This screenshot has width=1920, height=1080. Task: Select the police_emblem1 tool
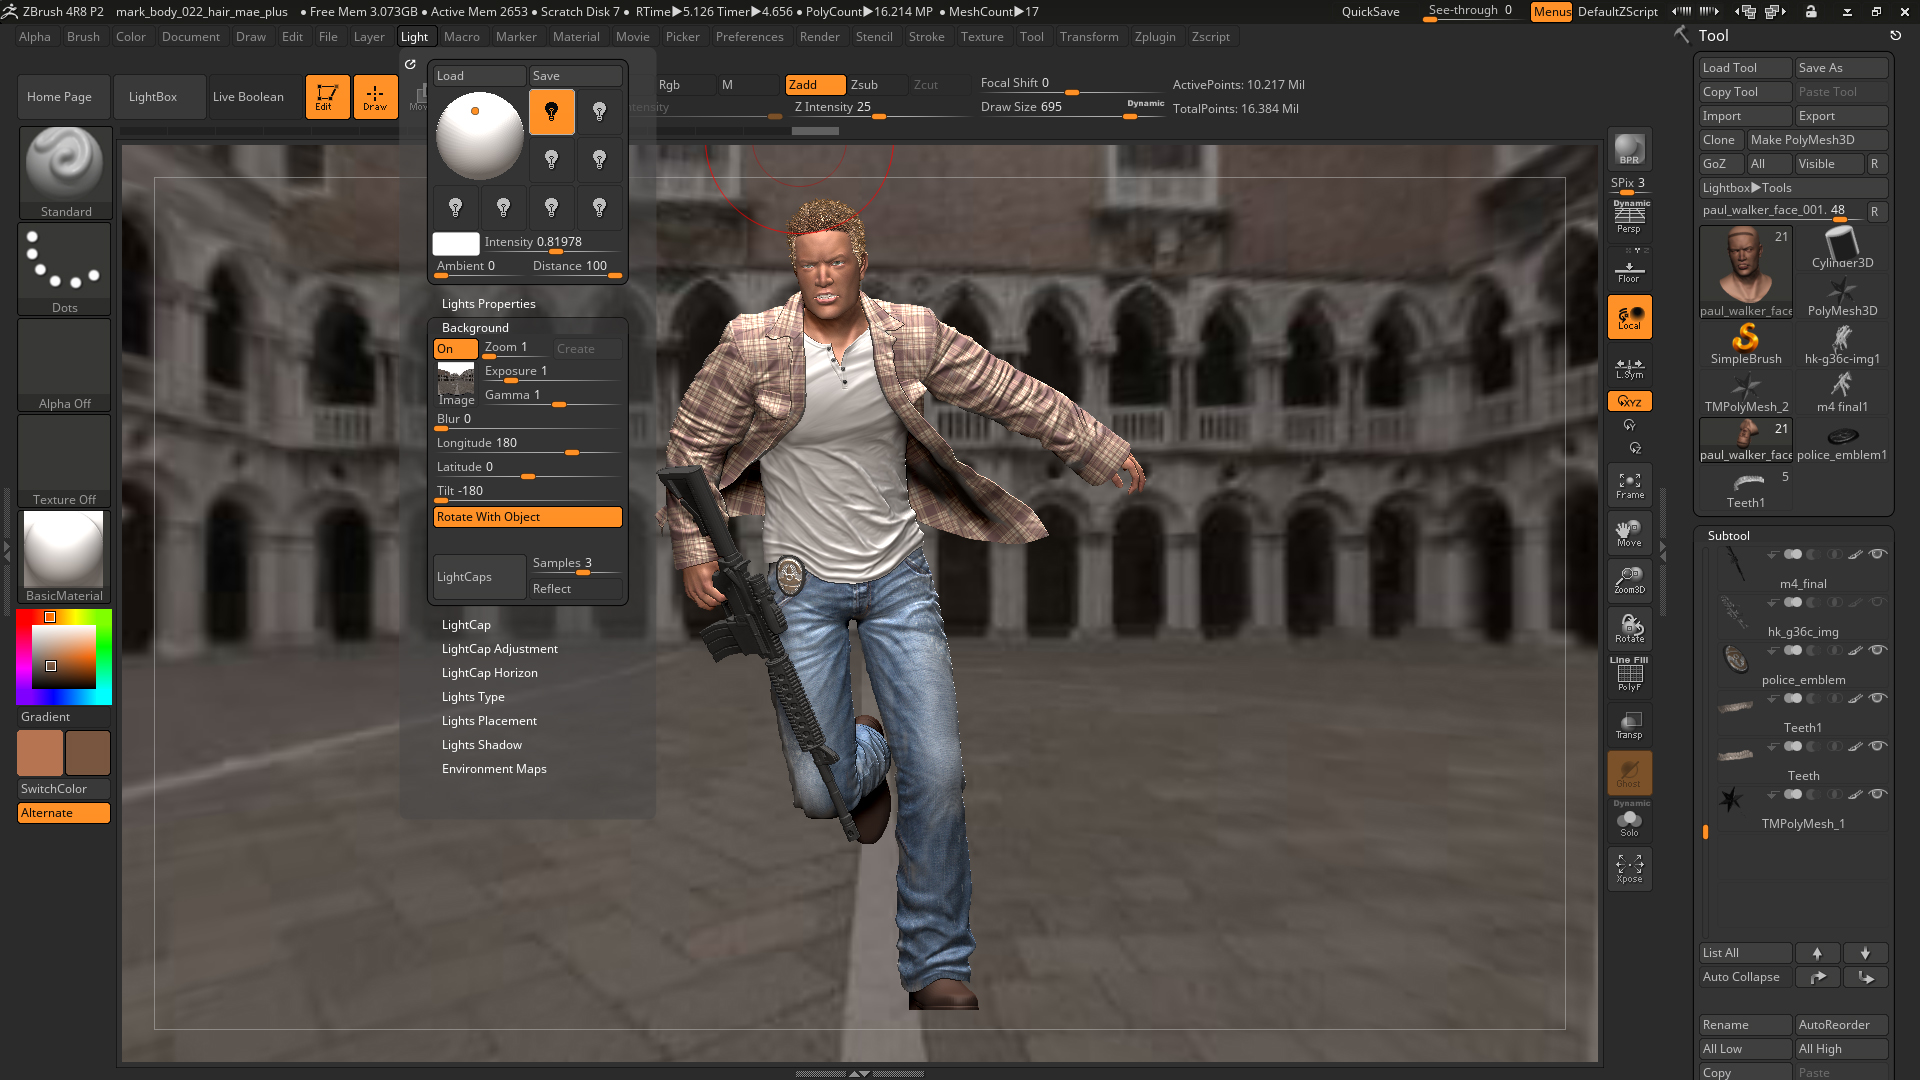pos(1842,440)
